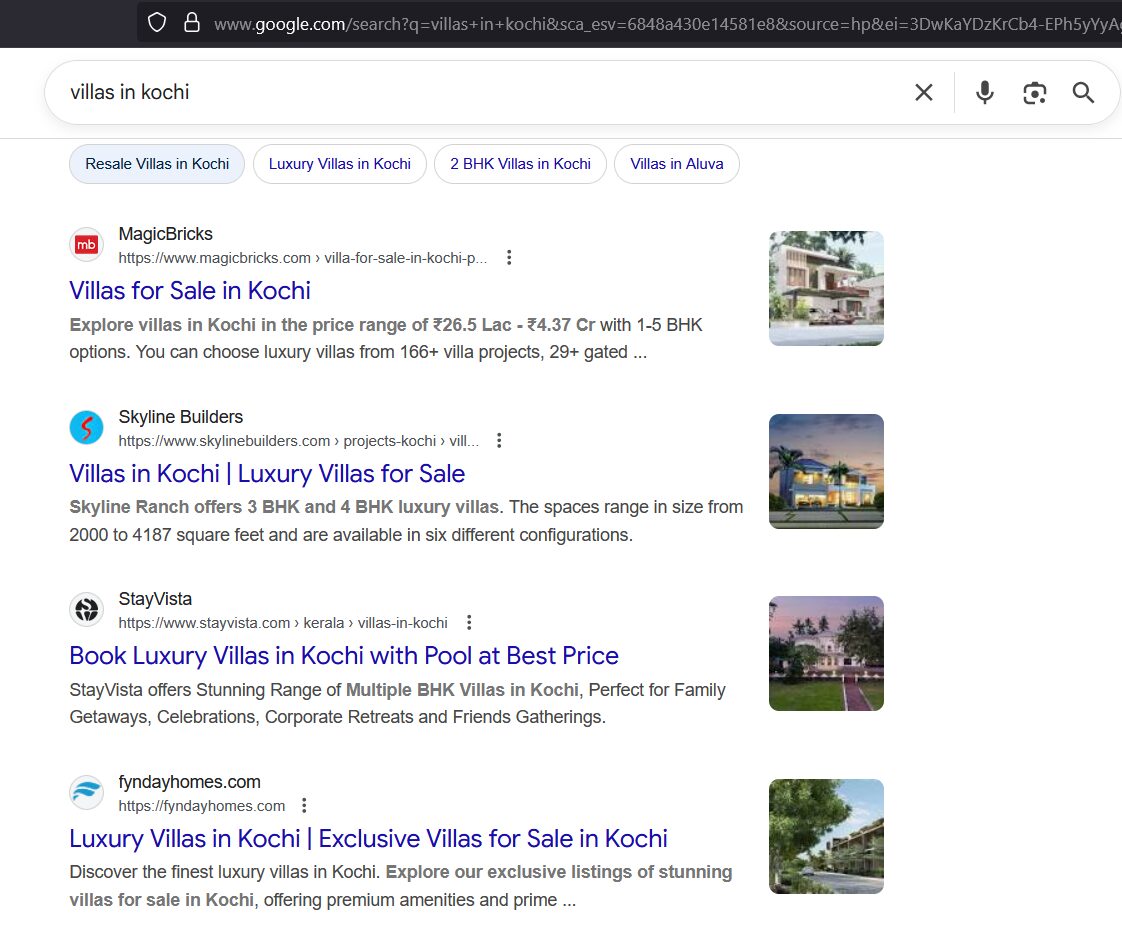Click the Skyline Builders villa thumbnail image

point(826,471)
